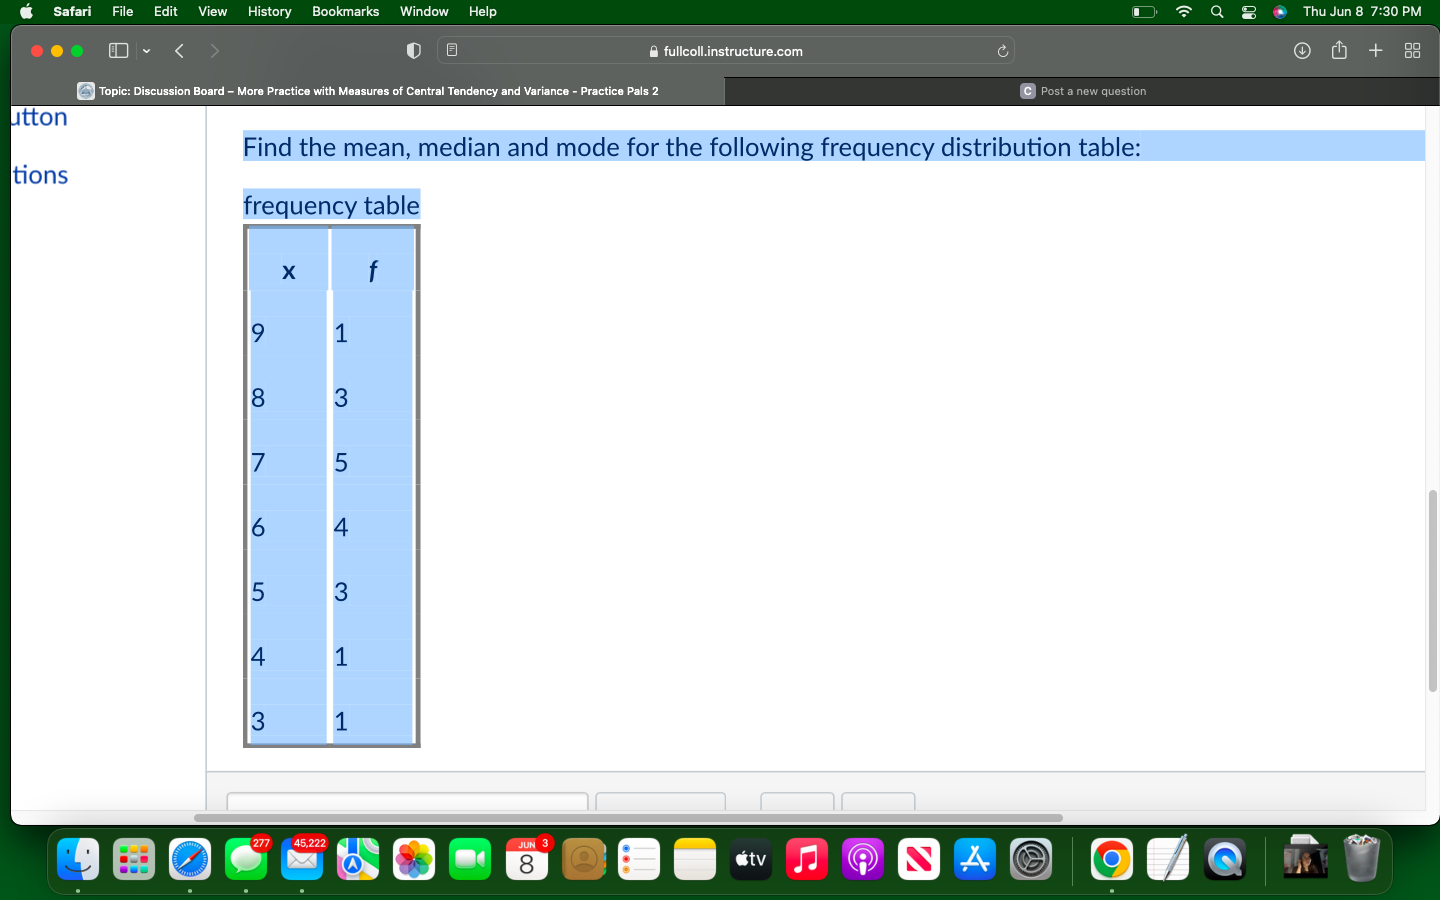Switch to the Post a new question tab
Viewport: 1440px width, 900px height.
tap(1083, 90)
